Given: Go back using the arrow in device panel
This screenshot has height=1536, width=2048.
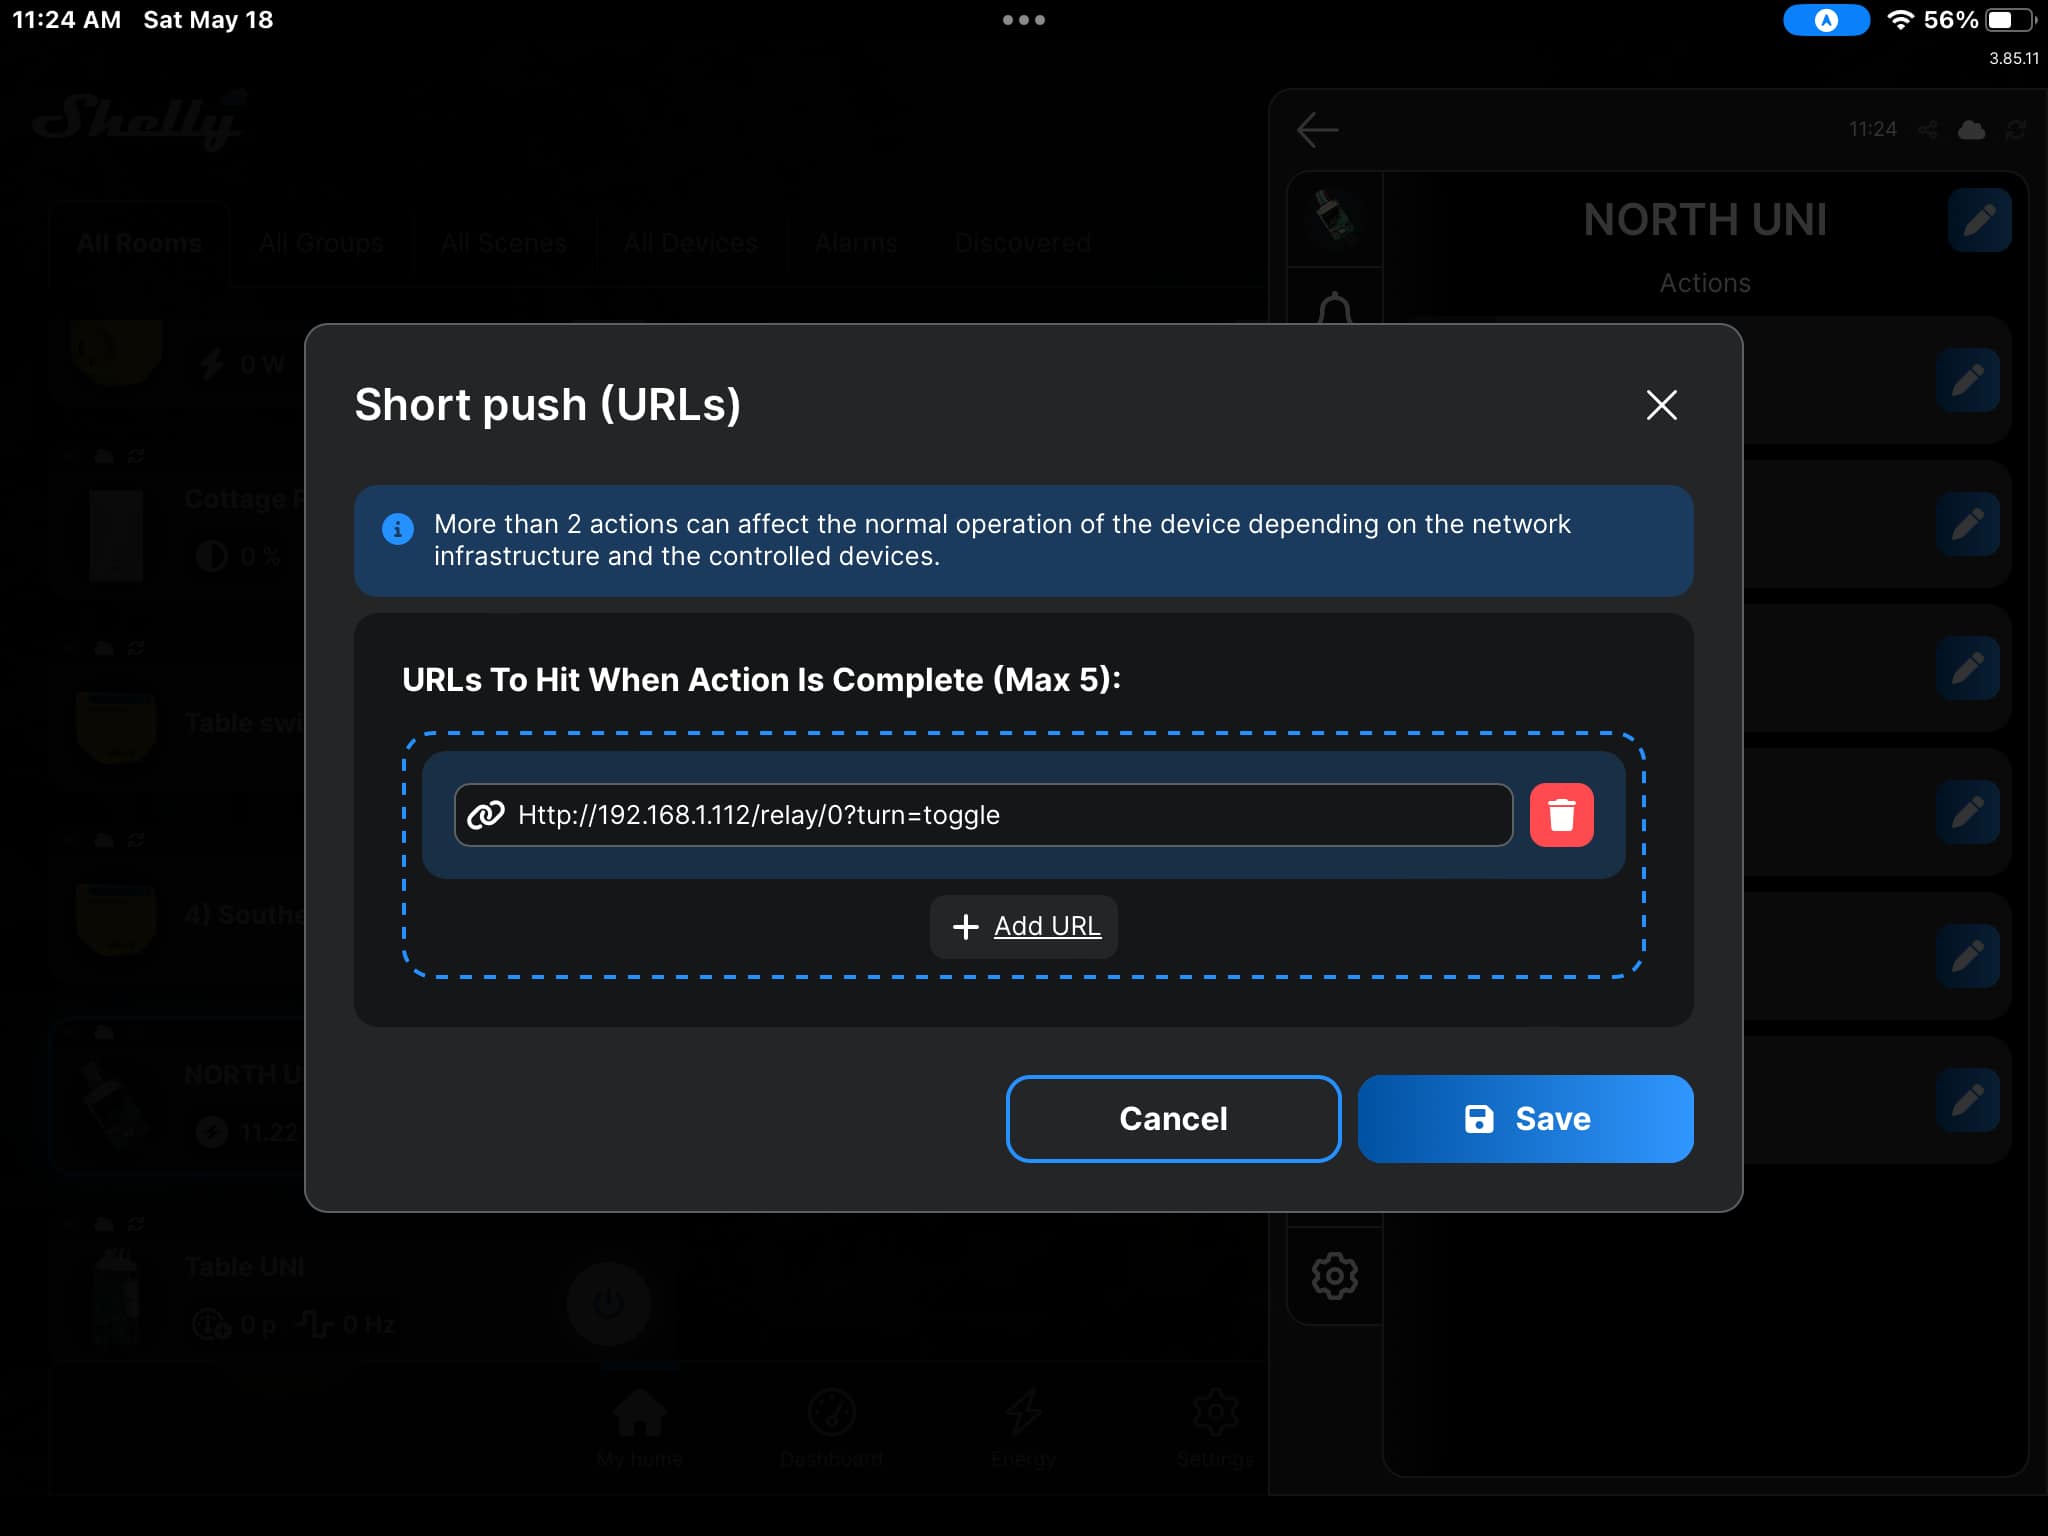Looking at the screenshot, I should click(1317, 130).
